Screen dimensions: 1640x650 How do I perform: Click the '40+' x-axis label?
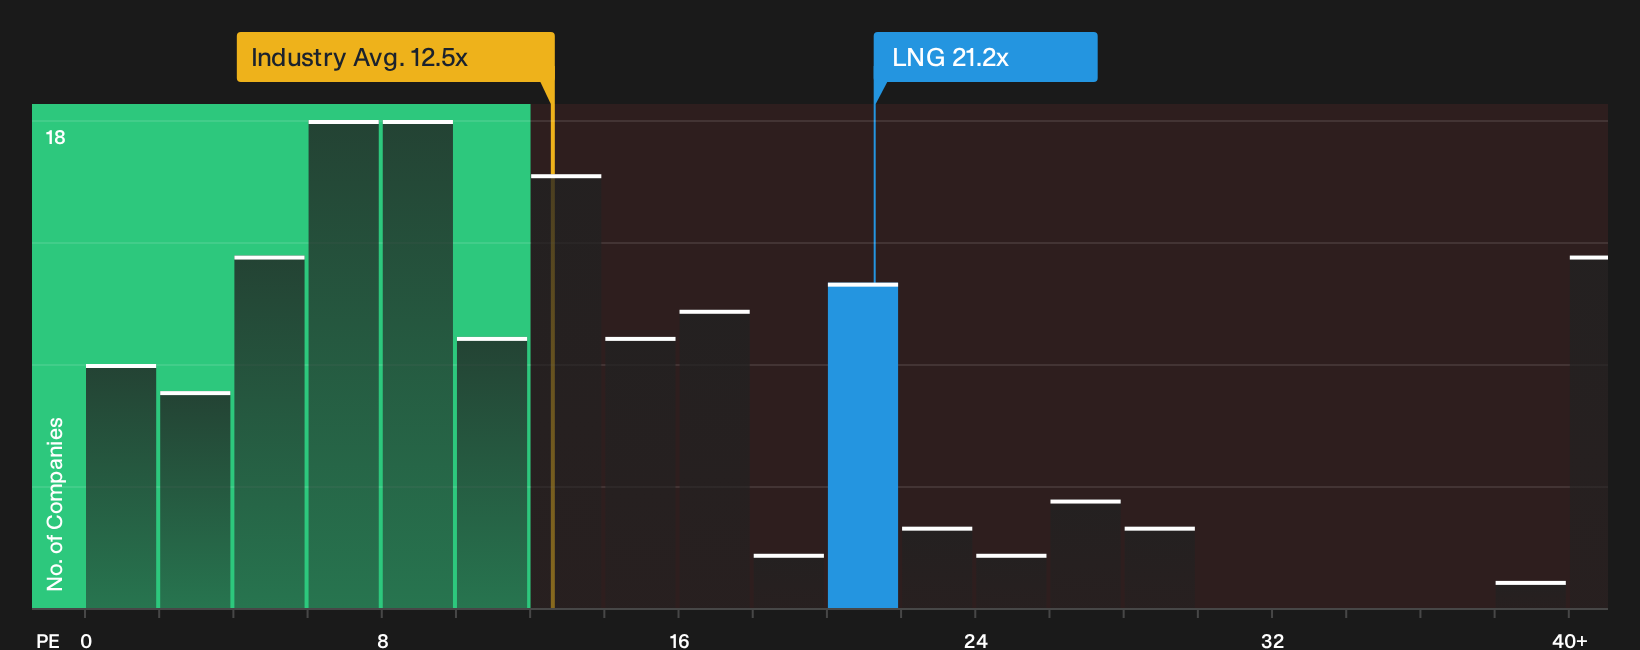coord(1569,640)
